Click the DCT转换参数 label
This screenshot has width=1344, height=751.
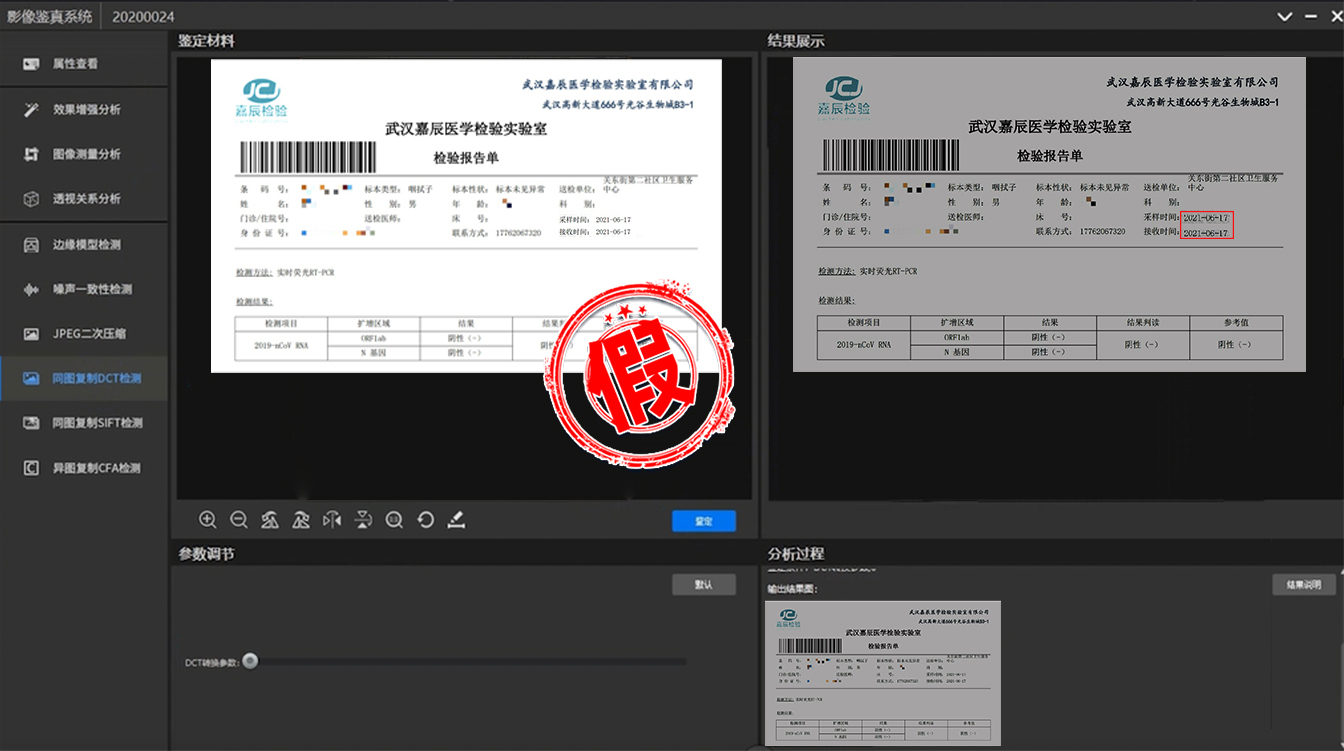coord(211,662)
